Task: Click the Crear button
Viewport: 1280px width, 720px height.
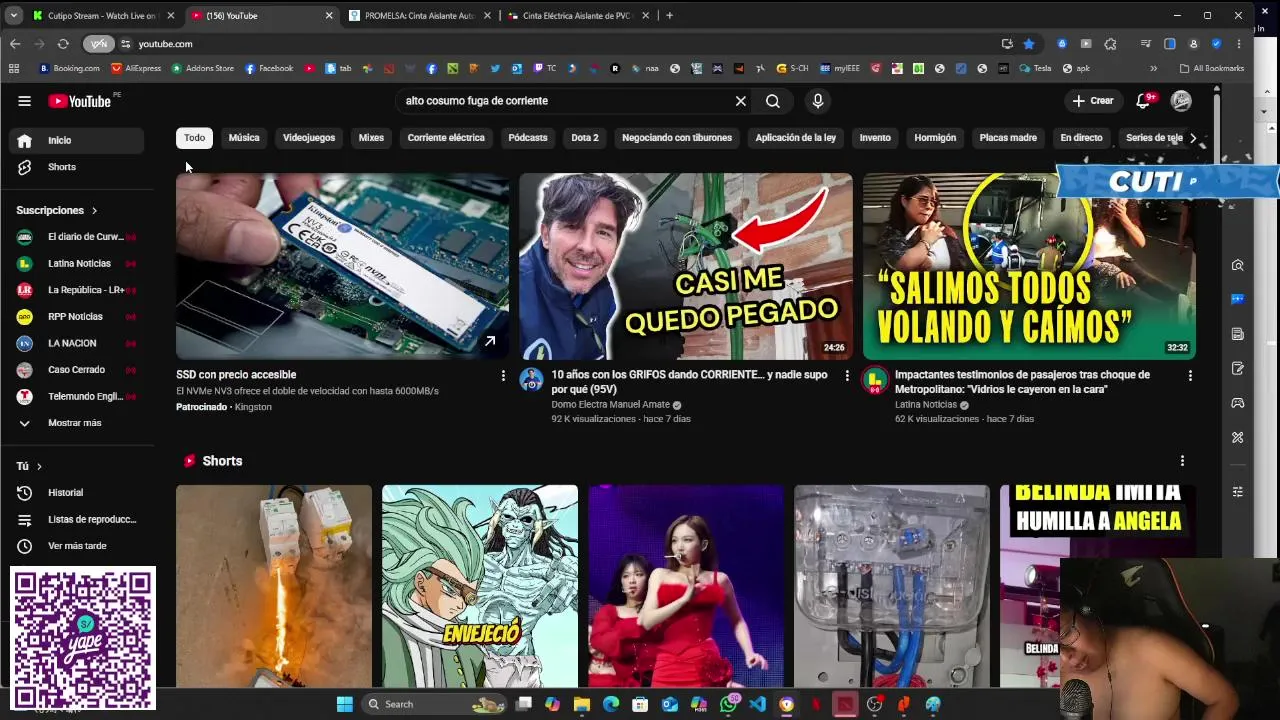Action: click(1093, 101)
